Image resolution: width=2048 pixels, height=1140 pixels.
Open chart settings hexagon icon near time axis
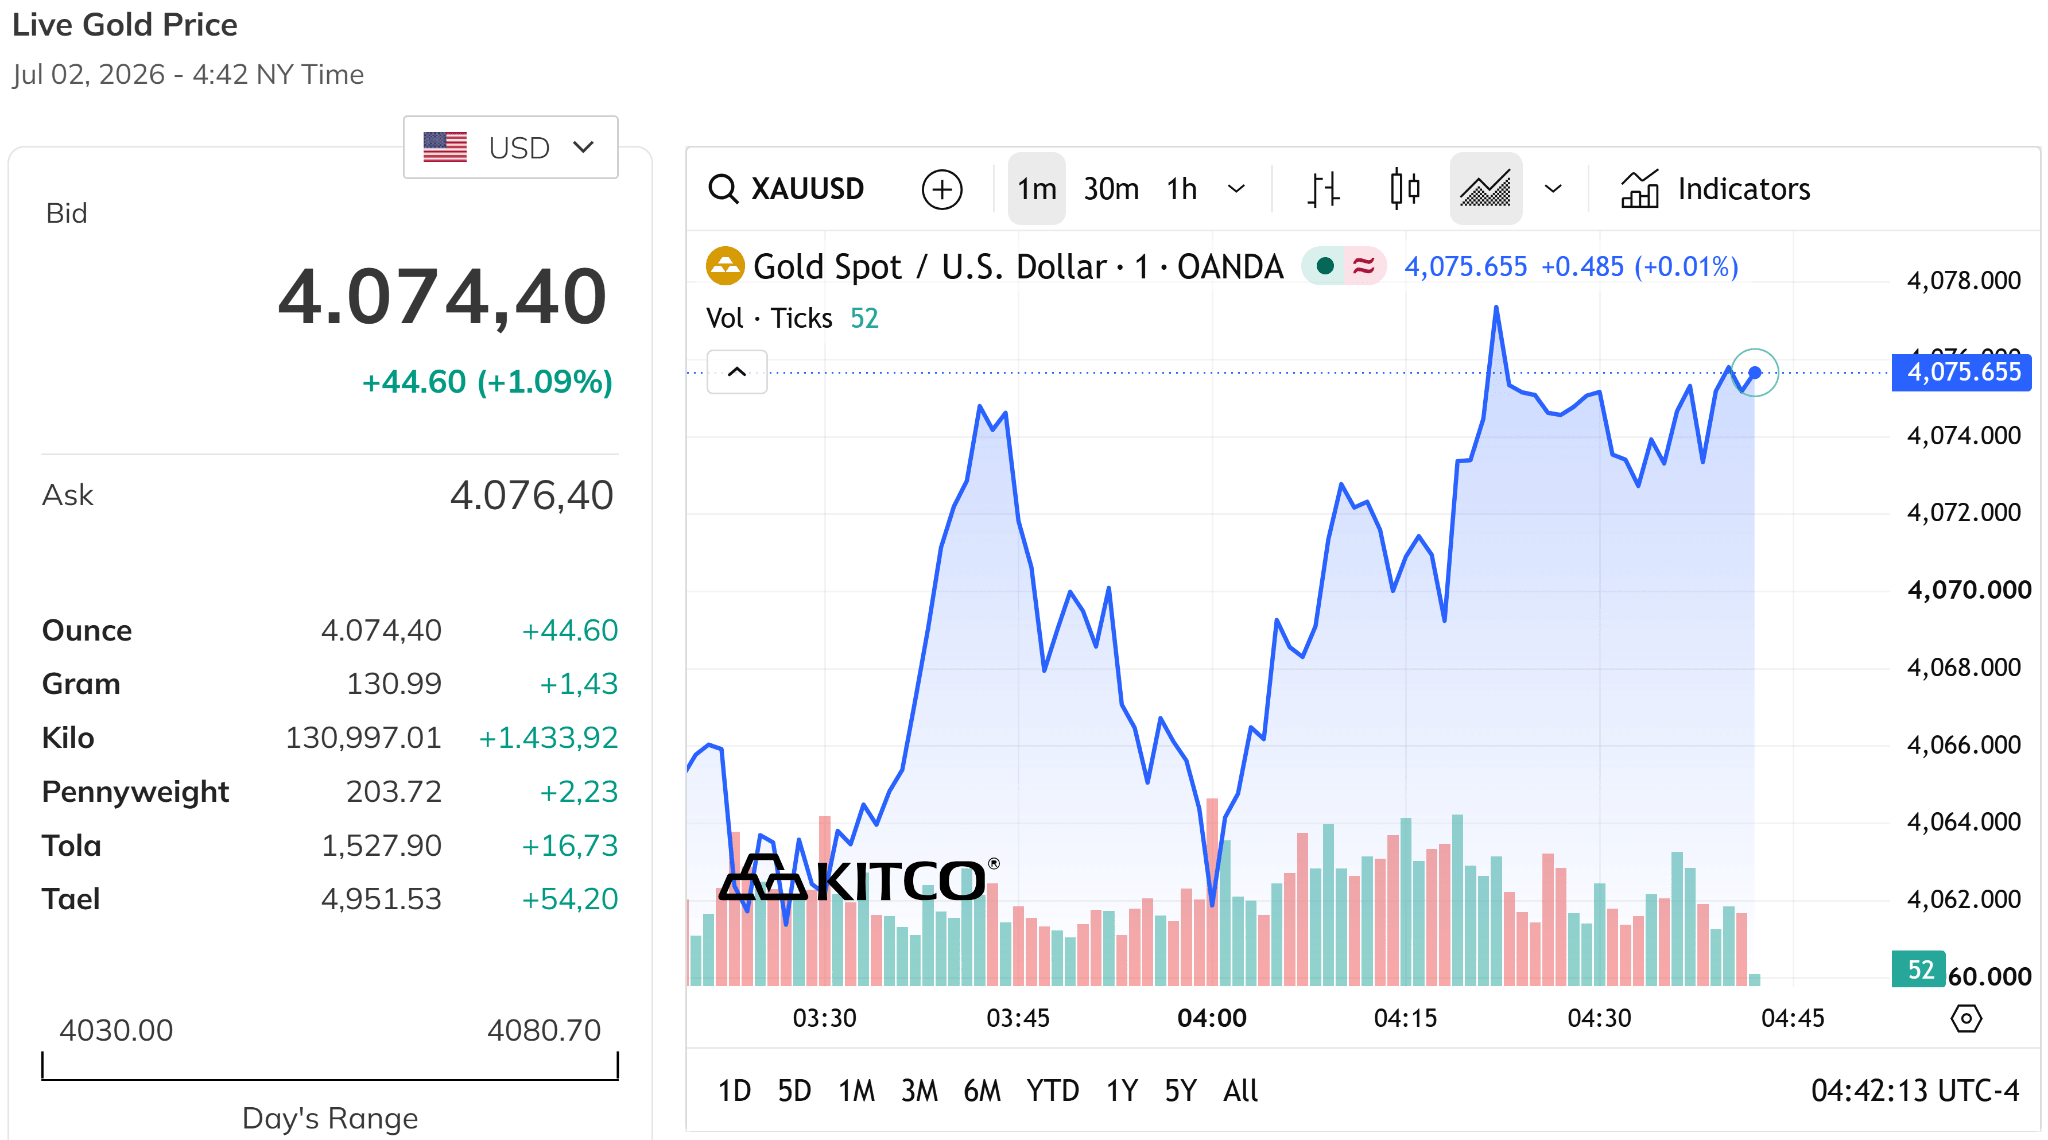pos(1965,1019)
